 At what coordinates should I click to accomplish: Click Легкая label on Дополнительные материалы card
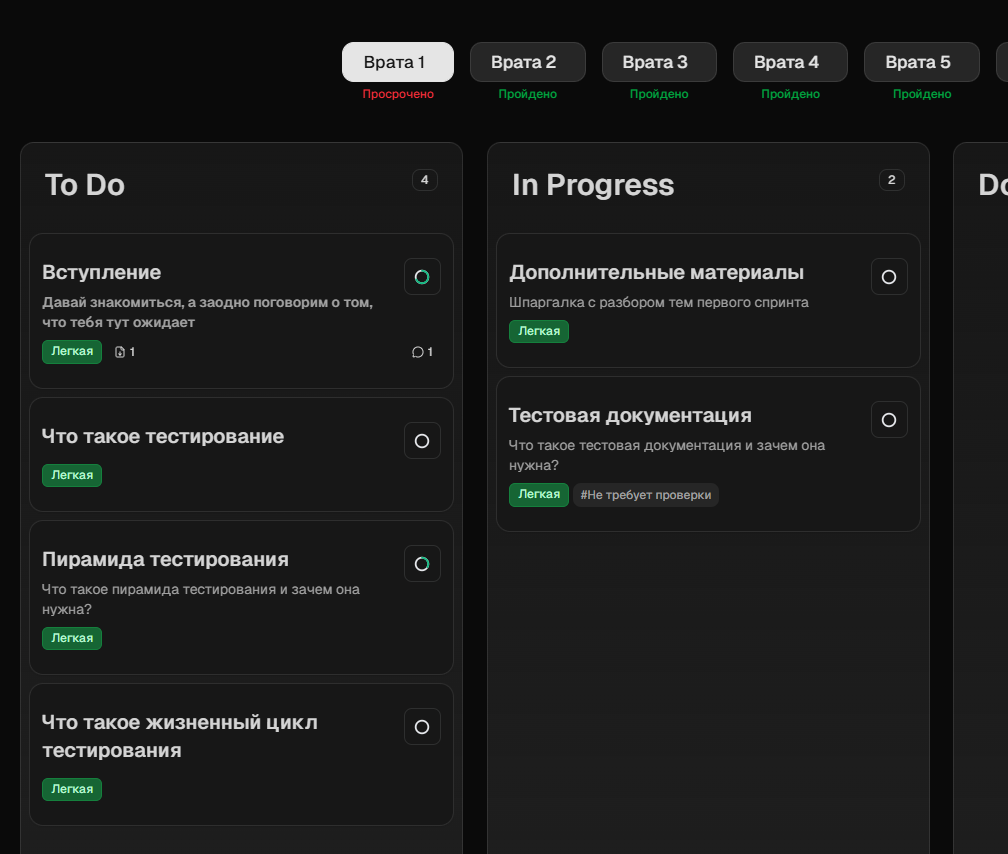(539, 331)
